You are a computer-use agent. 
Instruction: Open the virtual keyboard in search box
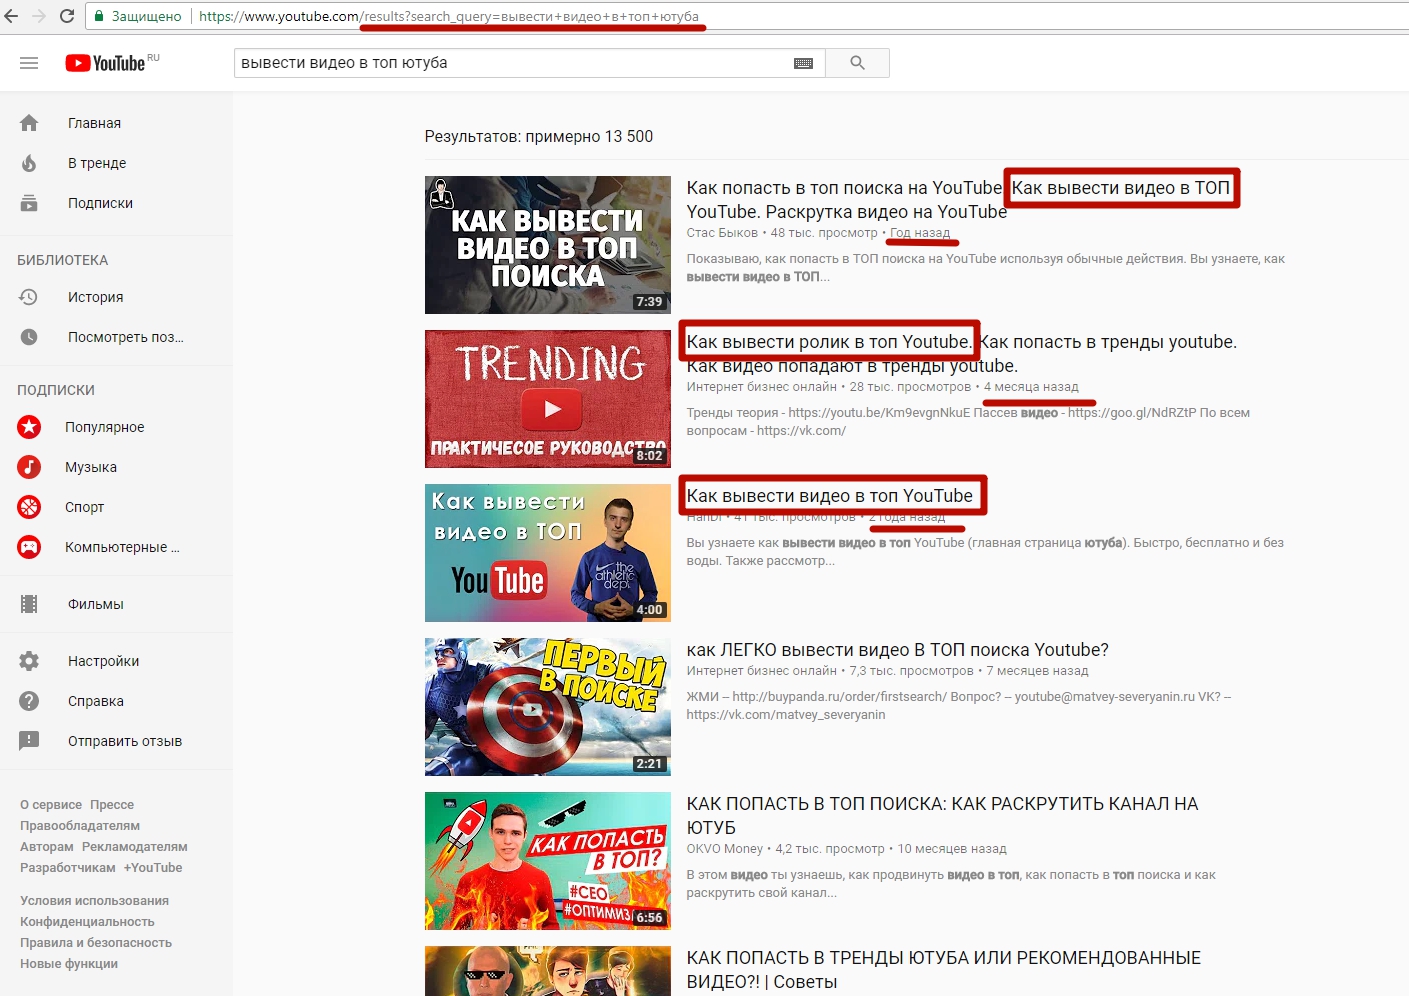(803, 63)
